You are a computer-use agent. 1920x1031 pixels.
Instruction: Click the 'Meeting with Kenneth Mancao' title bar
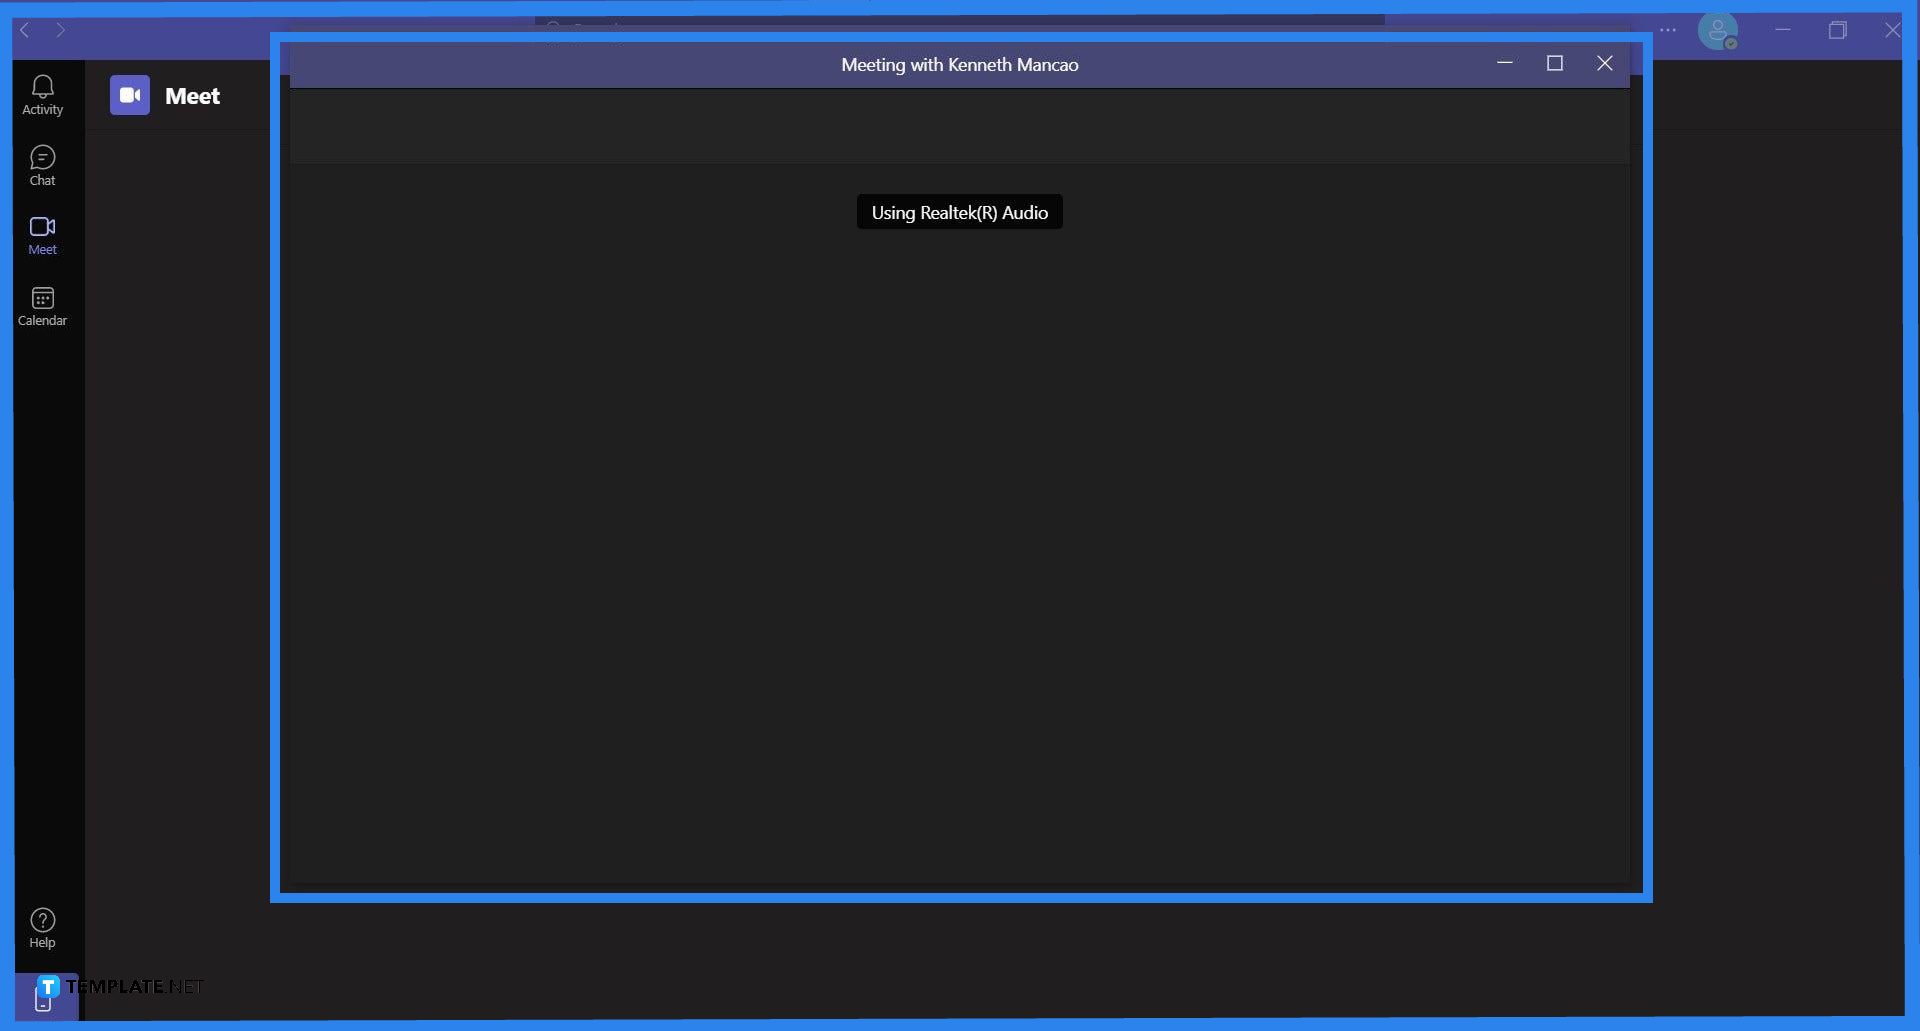(x=959, y=65)
